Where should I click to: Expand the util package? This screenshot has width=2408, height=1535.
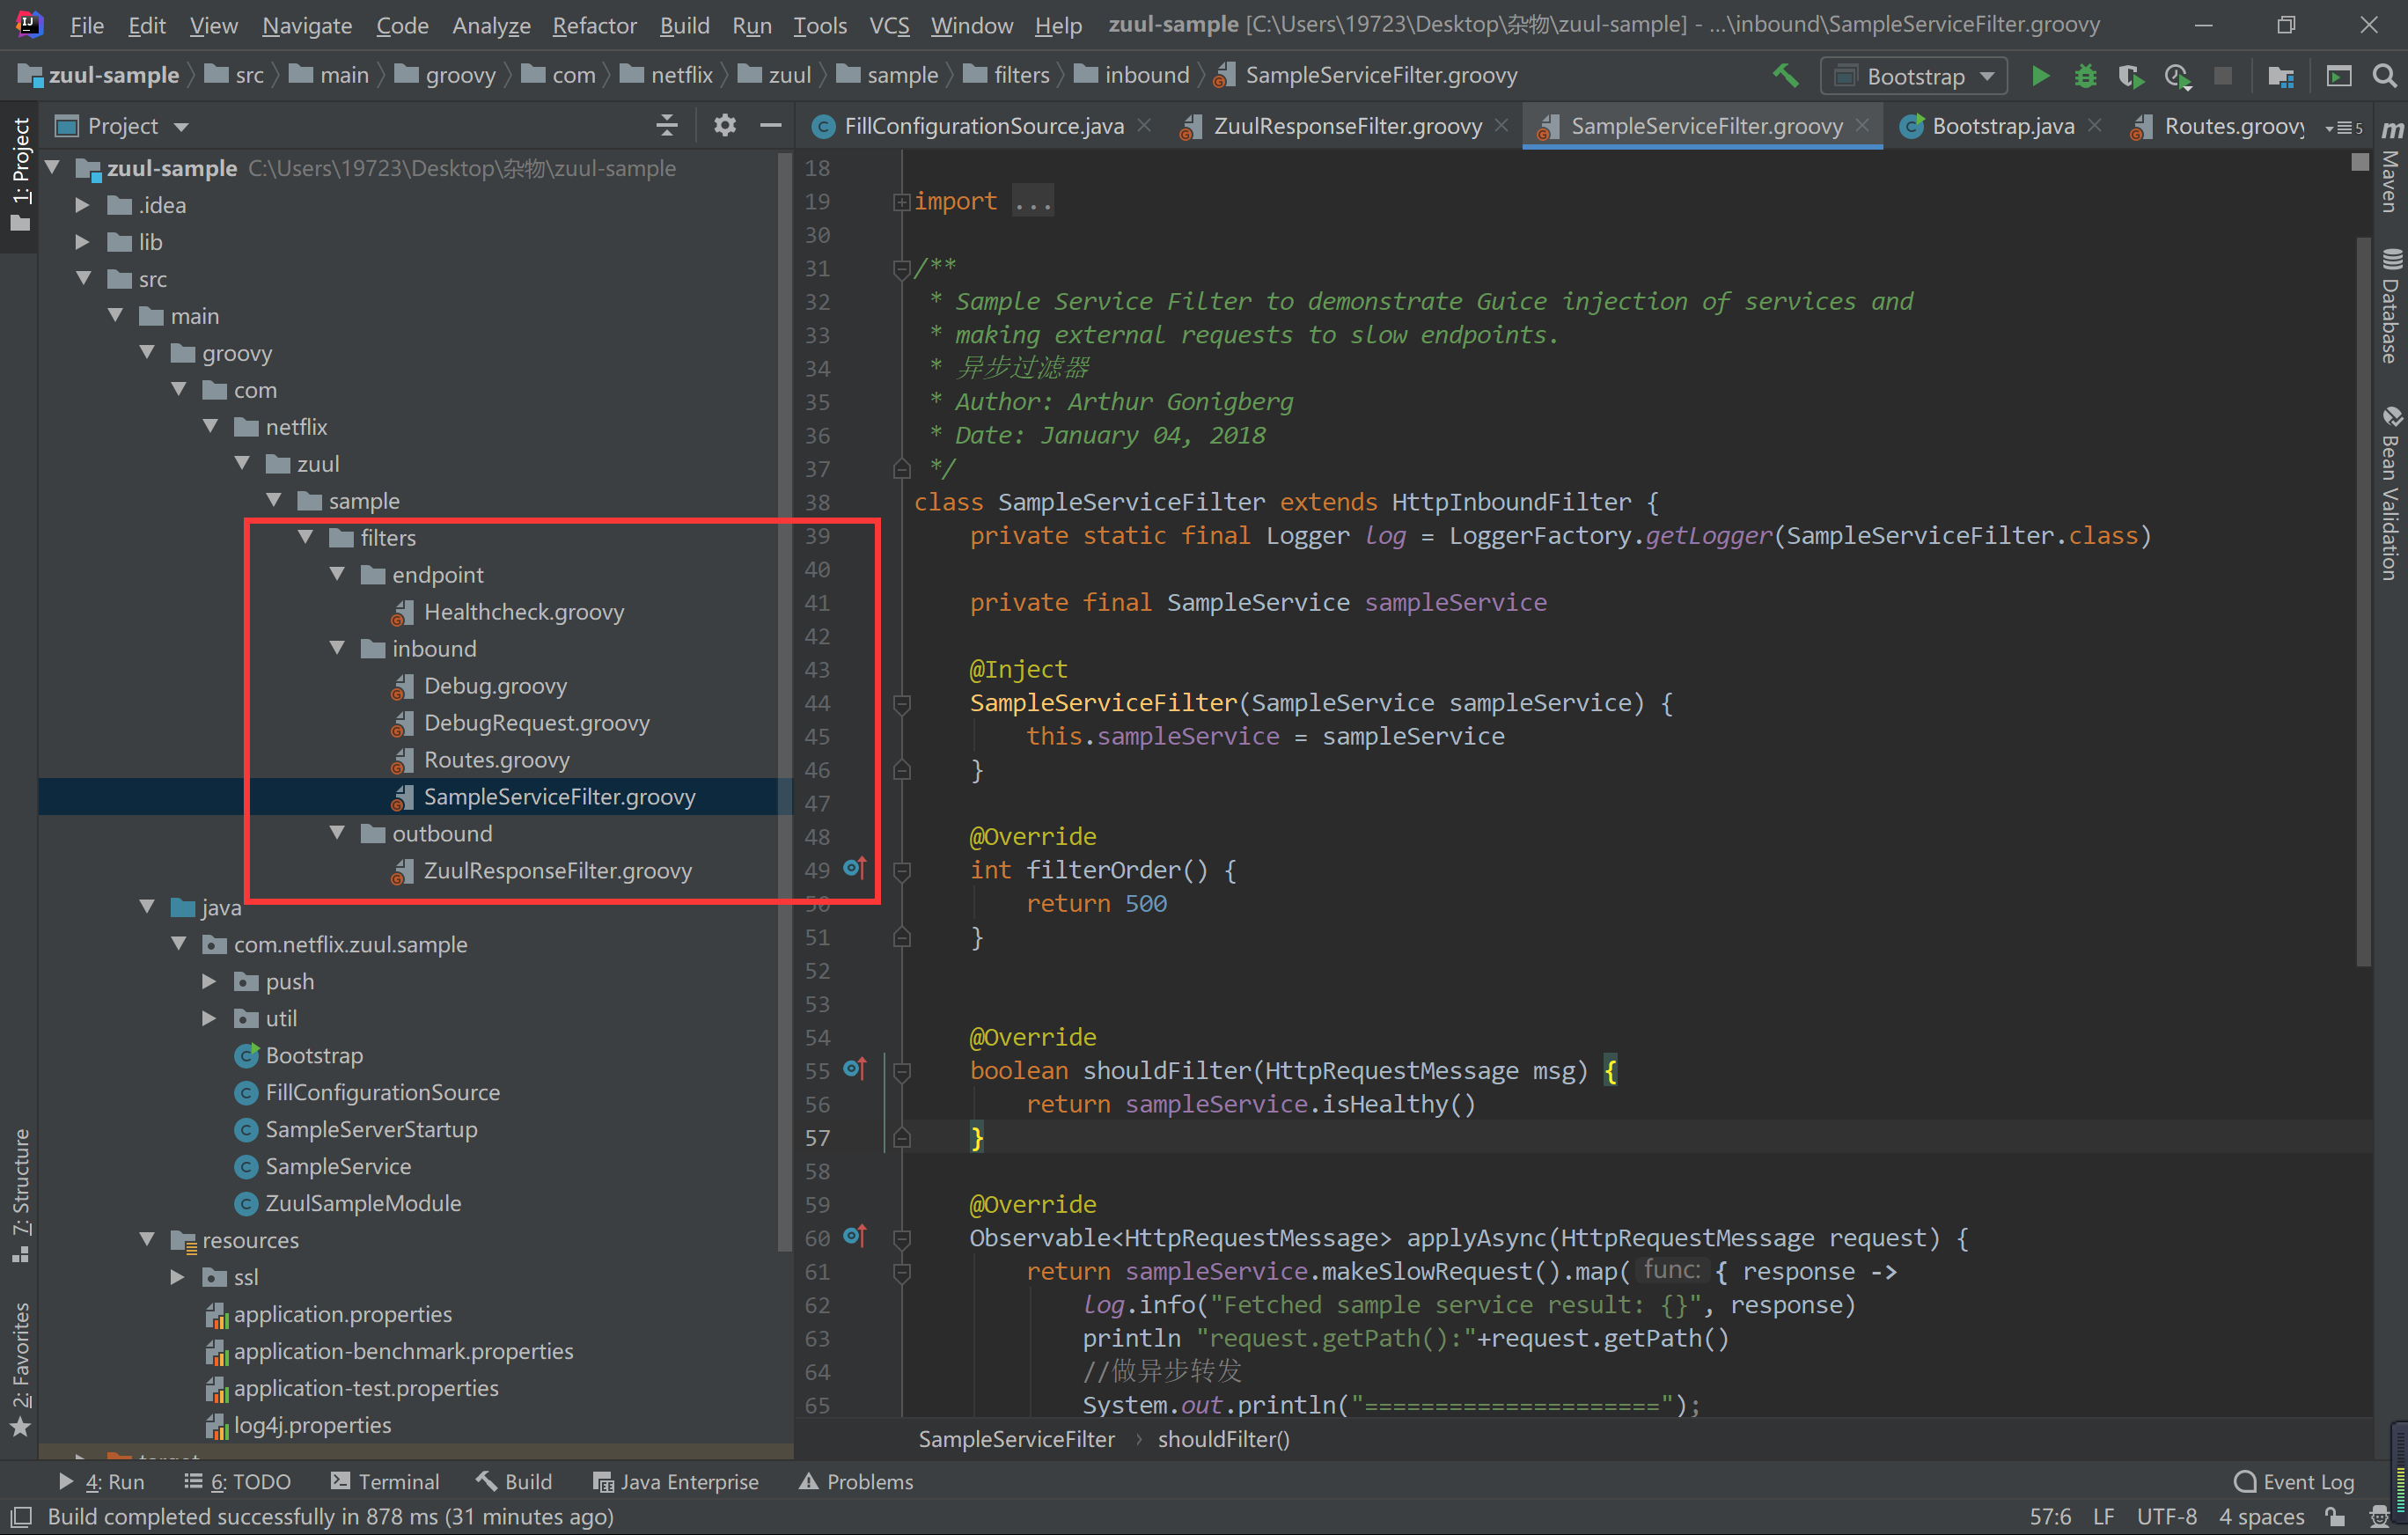(209, 1018)
